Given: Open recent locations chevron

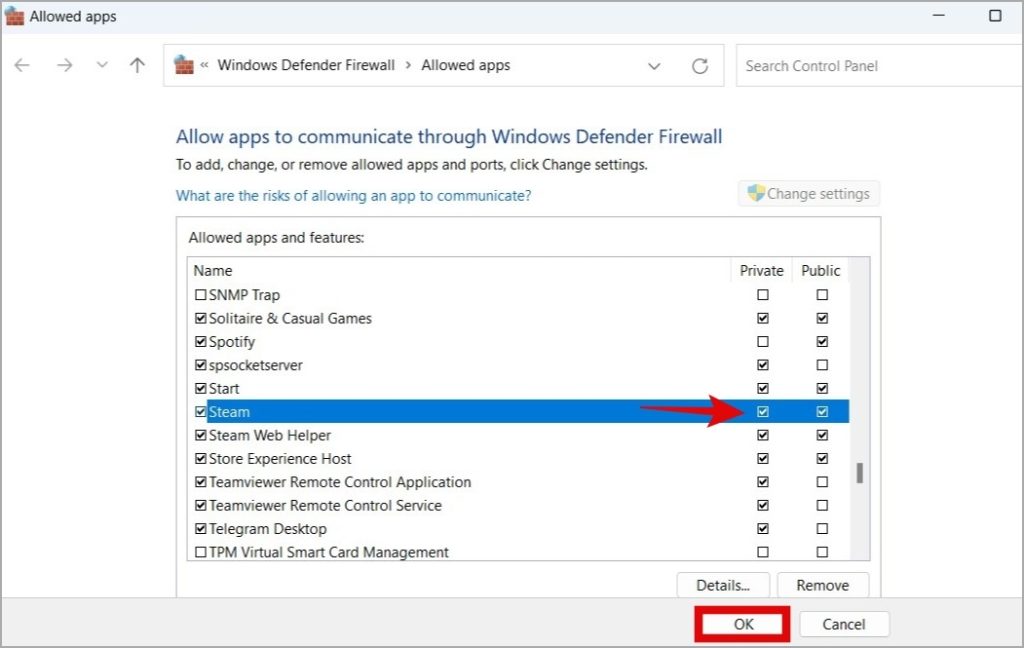Looking at the screenshot, I should 102,65.
